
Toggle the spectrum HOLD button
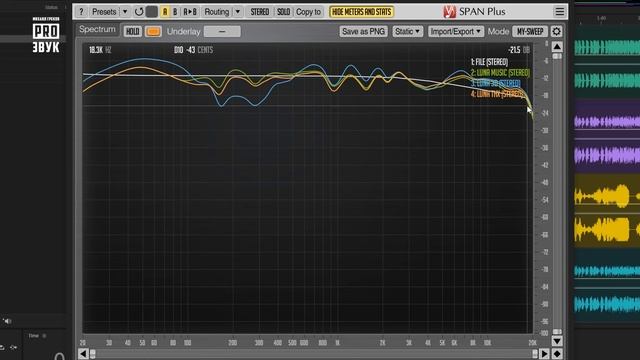(x=133, y=31)
